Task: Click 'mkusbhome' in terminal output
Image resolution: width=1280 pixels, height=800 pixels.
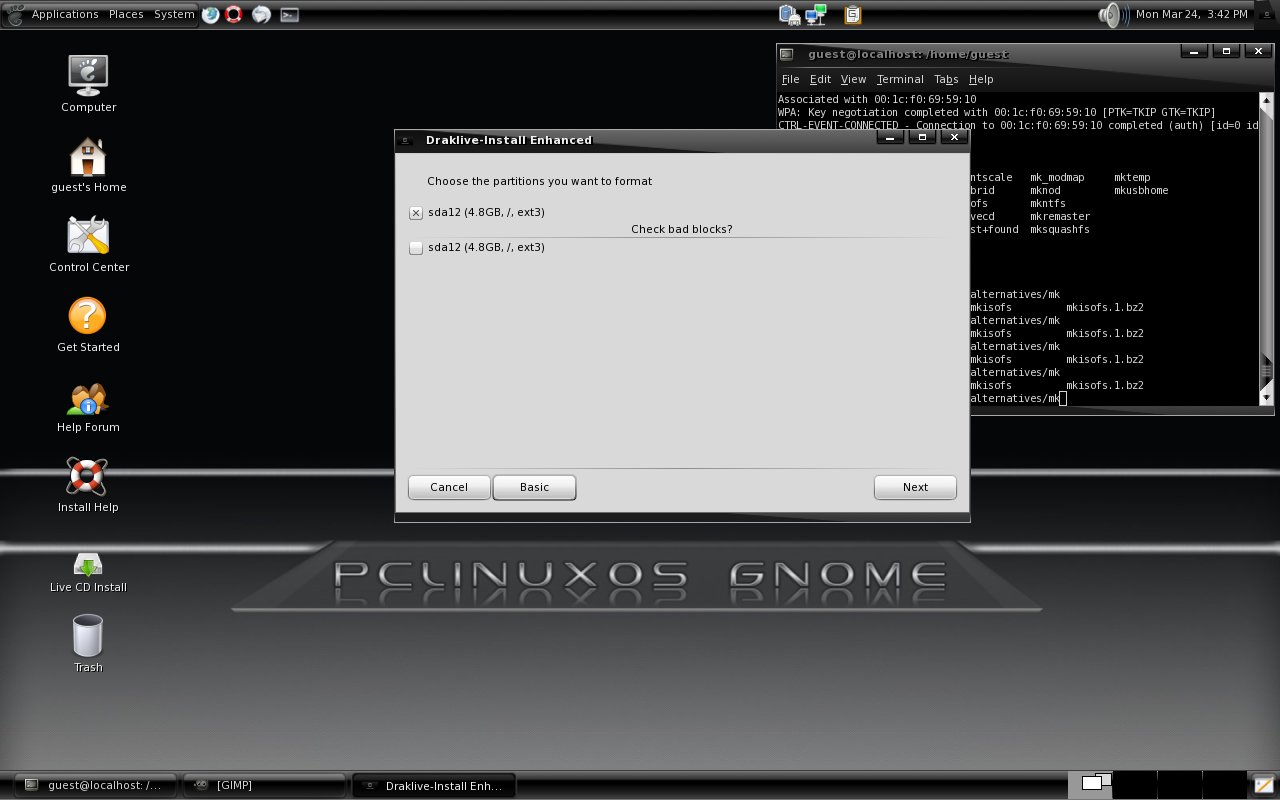Action: 1141,190
